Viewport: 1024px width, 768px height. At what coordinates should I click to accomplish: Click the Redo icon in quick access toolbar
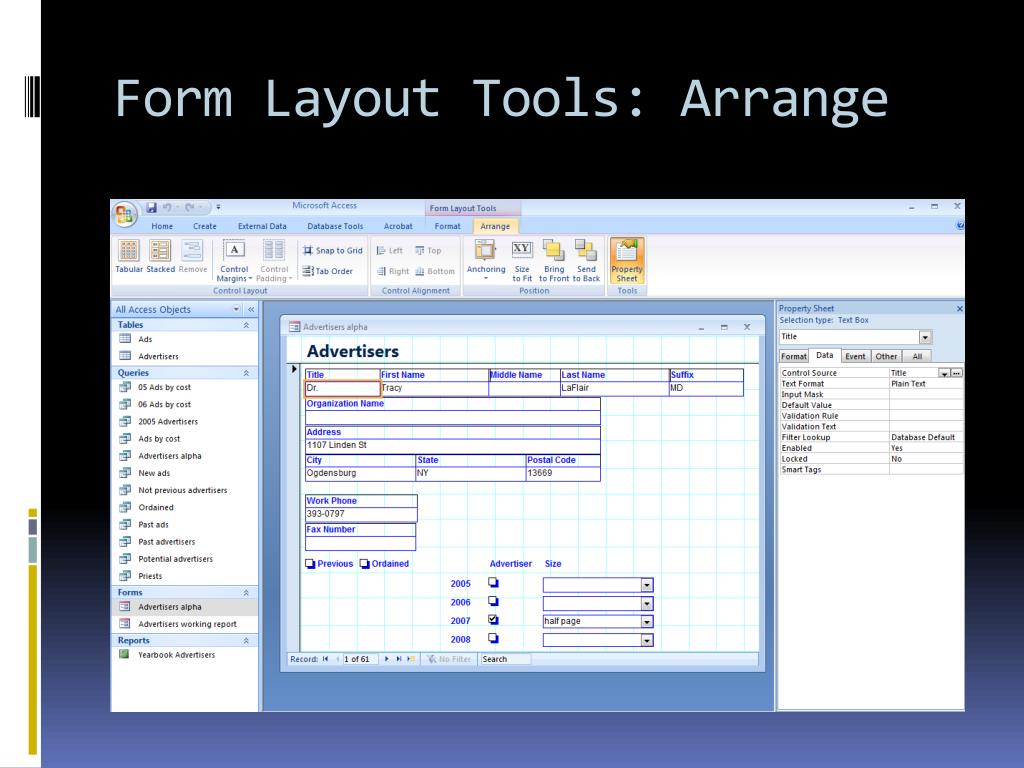coord(190,208)
